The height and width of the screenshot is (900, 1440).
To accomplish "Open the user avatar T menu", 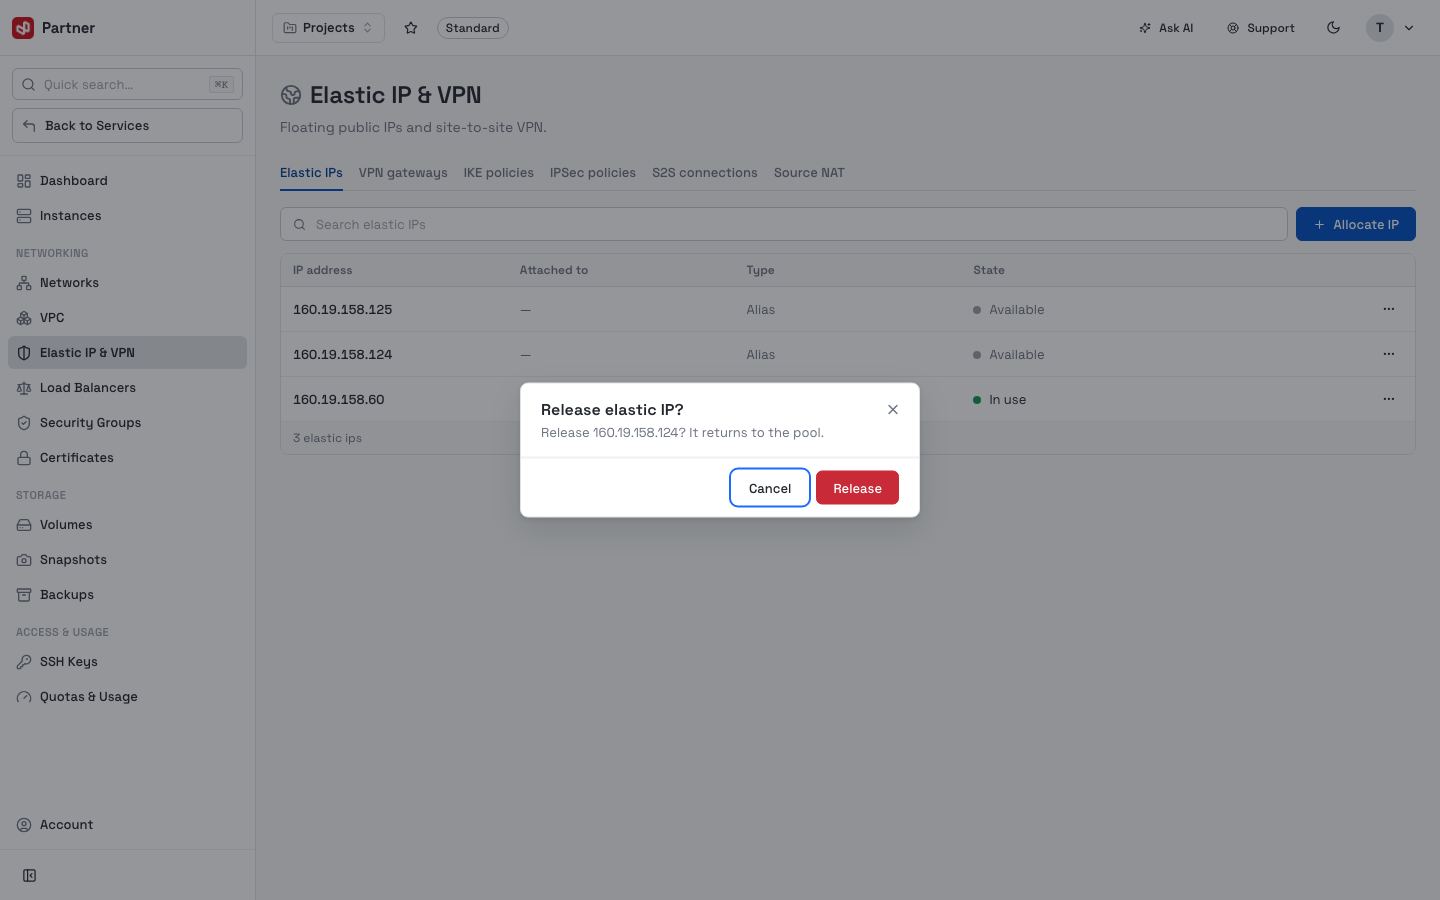I will point(1391,28).
